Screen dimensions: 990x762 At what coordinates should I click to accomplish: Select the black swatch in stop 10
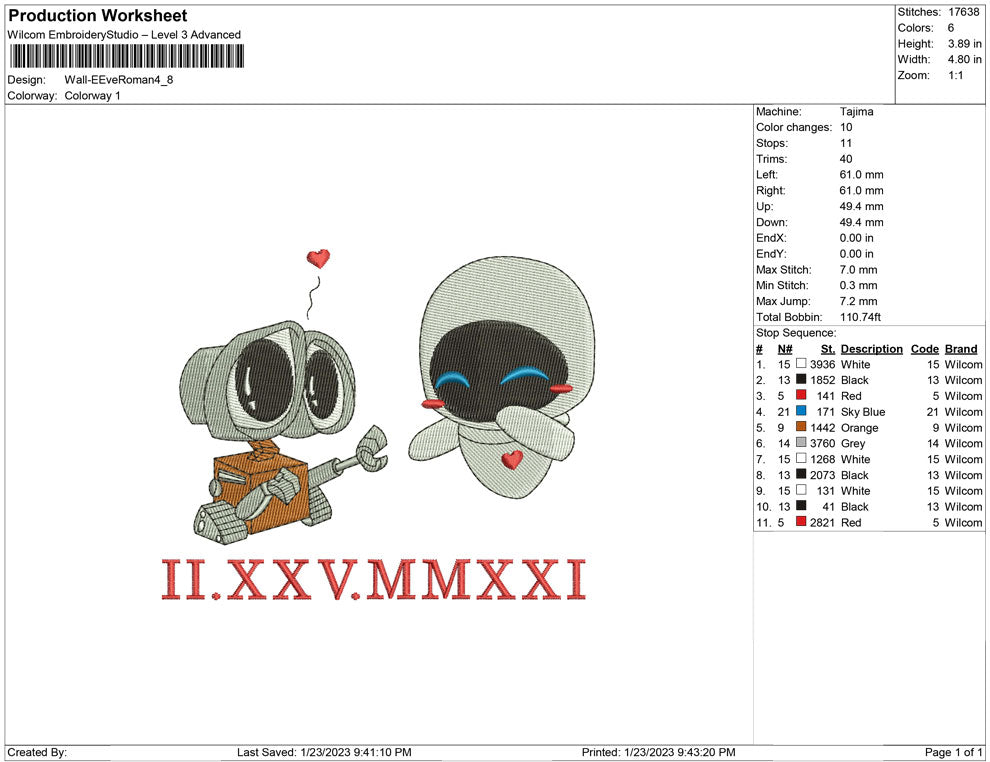(x=801, y=506)
